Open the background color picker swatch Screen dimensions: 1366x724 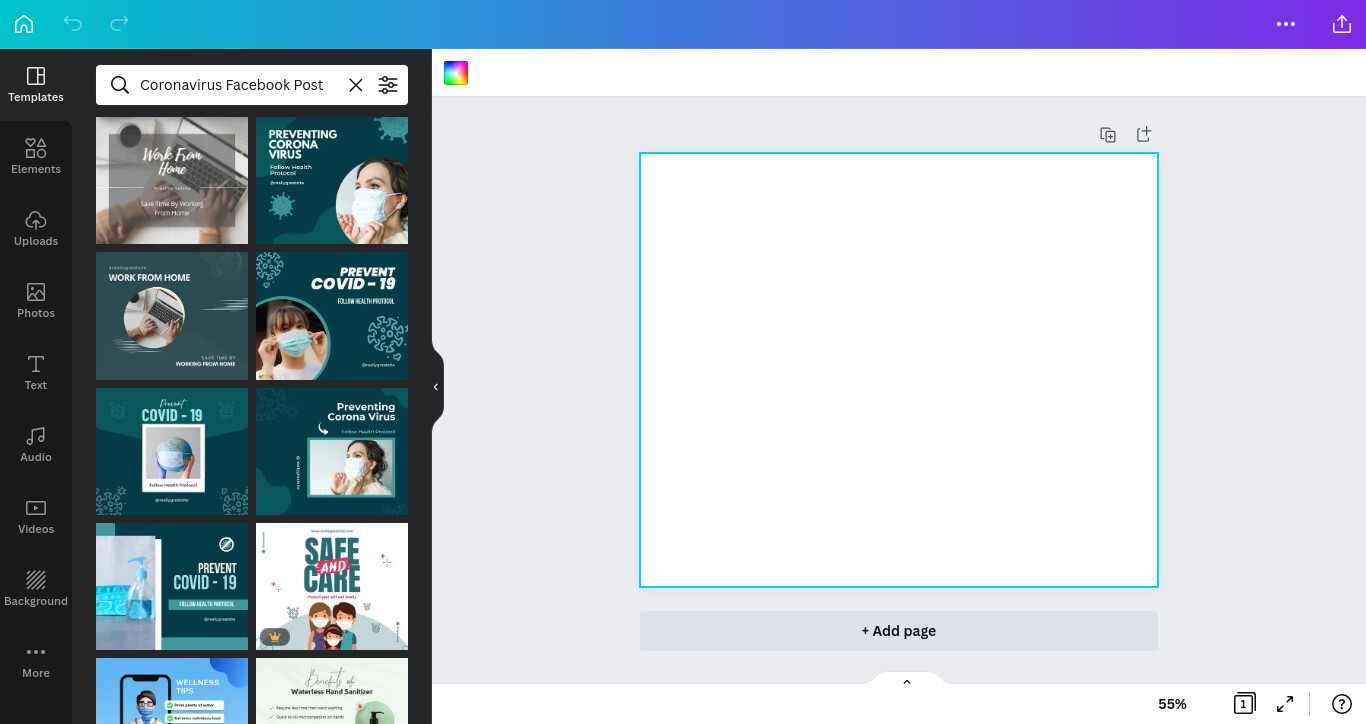pyautogui.click(x=456, y=73)
